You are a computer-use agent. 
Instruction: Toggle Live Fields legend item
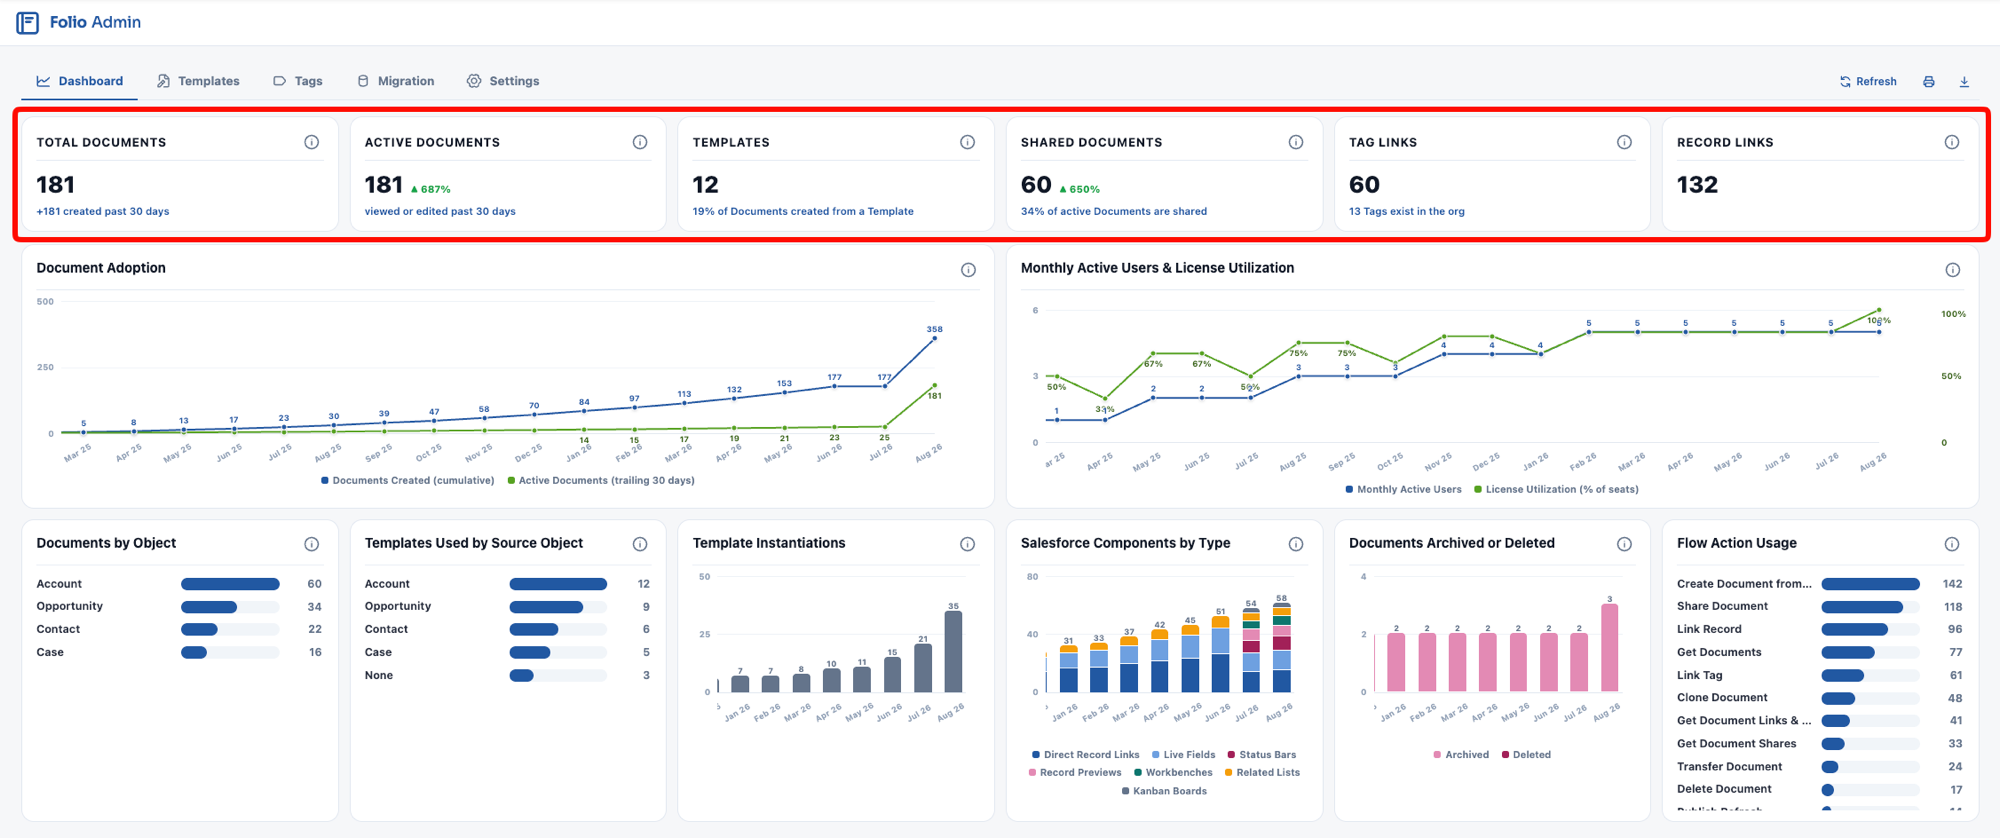coord(1183,755)
